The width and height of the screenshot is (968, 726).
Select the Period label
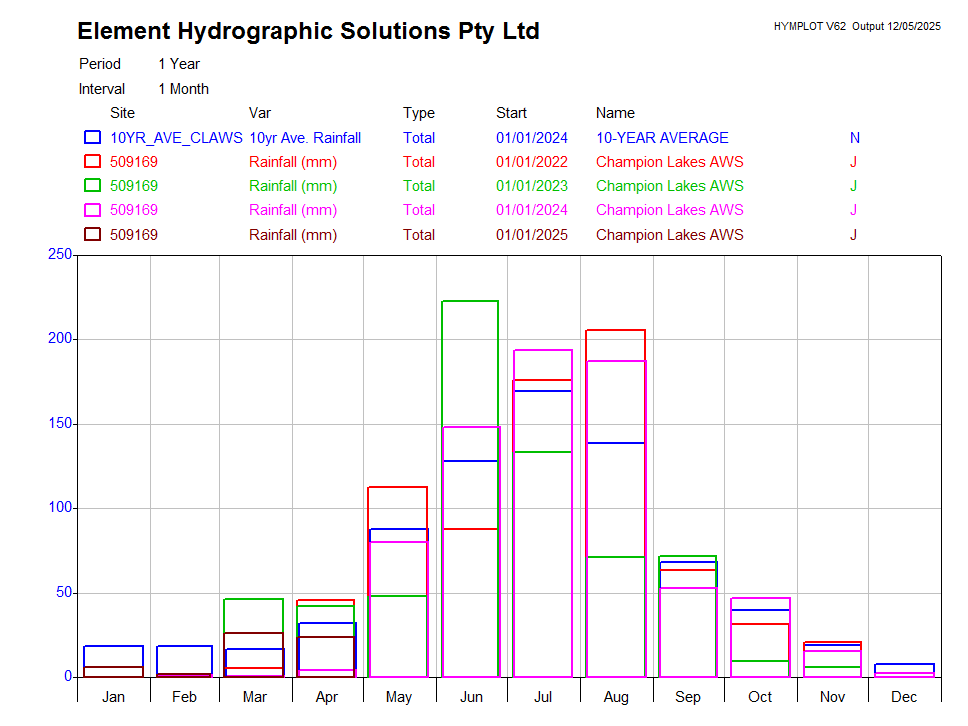pyautogui.click(x=100, y=64)
